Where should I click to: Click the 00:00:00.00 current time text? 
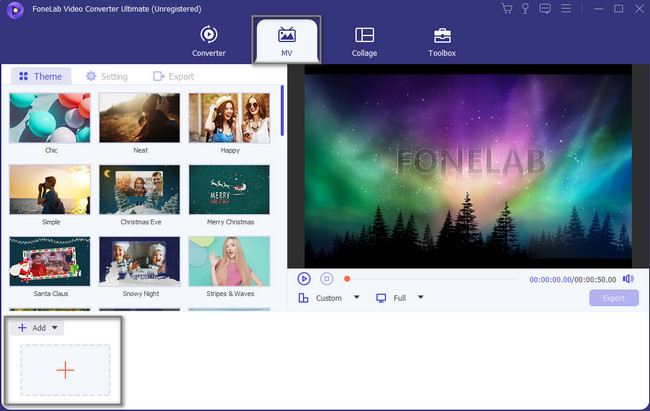(x=550, y=280)
